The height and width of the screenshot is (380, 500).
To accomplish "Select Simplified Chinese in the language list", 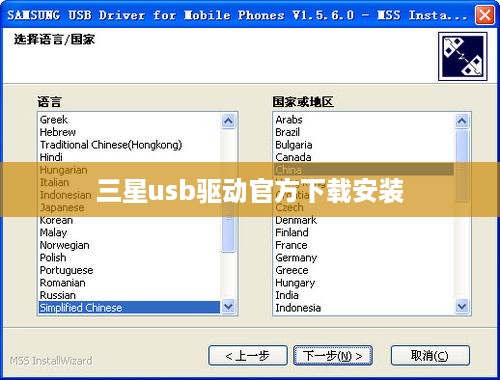I will pos(129,308).
